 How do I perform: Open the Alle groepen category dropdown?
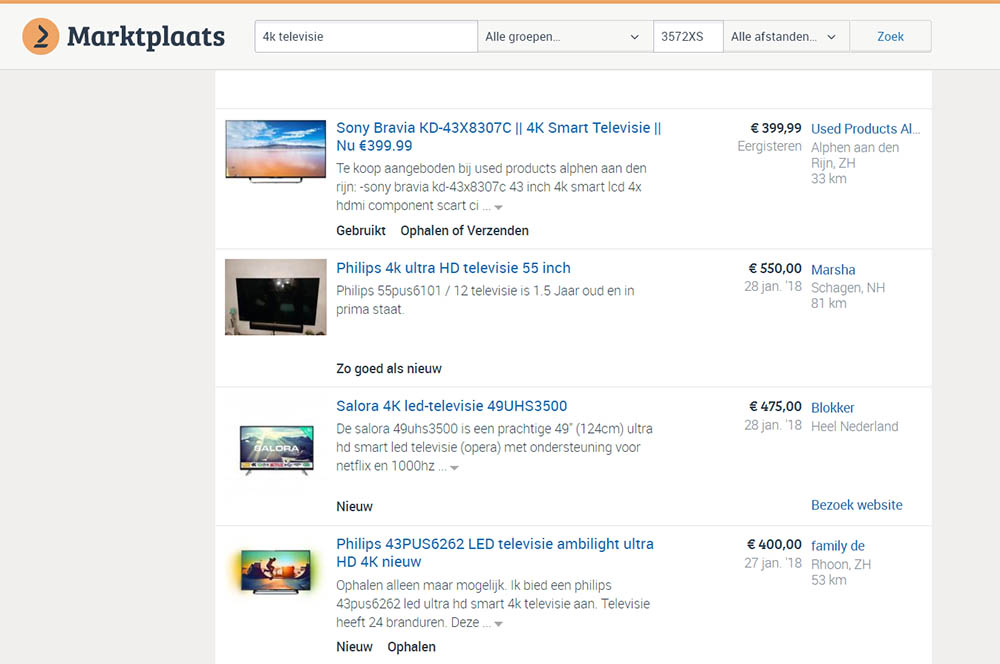(x=564, y=37)
